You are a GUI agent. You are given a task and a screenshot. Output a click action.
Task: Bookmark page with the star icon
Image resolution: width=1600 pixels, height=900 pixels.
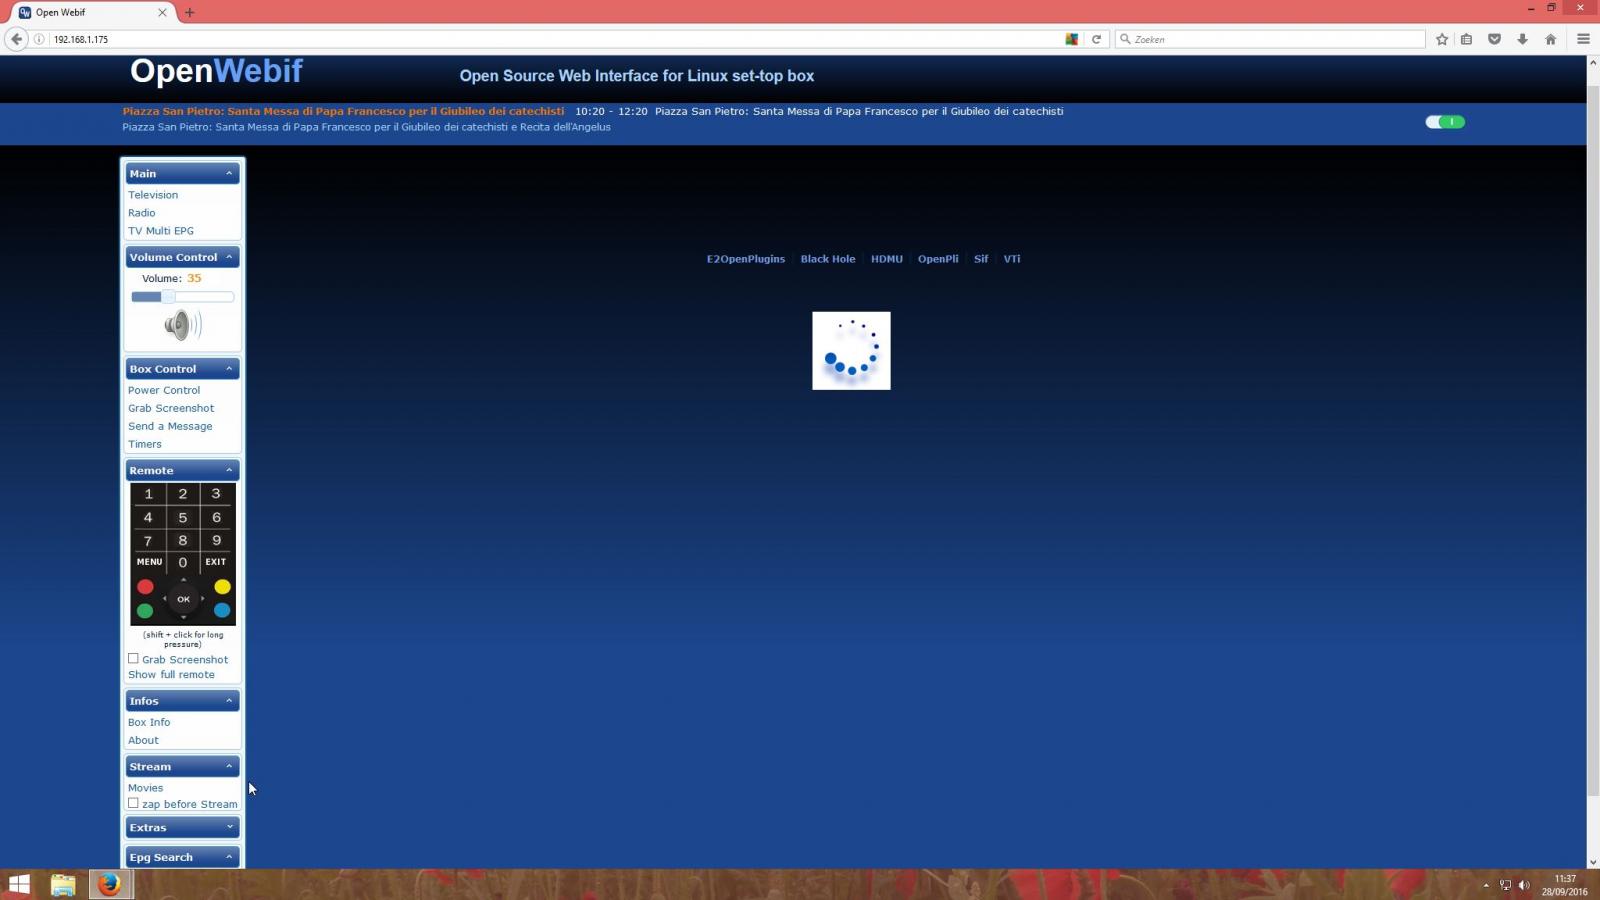tap(1442, 39)
